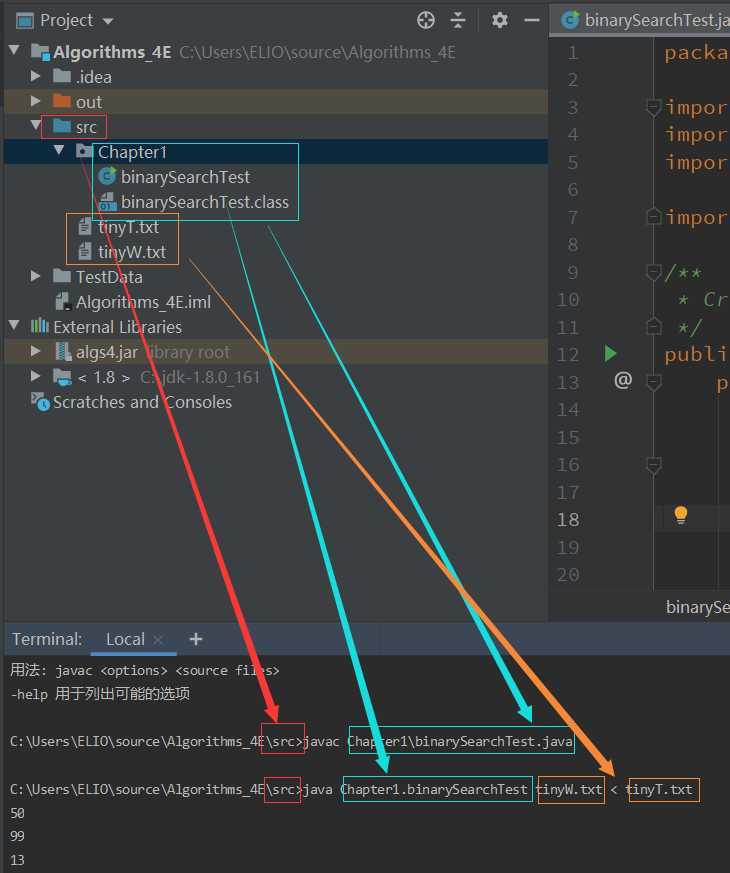Select Scratches and Consoles

pyautogui.click(x=142, y=402)
